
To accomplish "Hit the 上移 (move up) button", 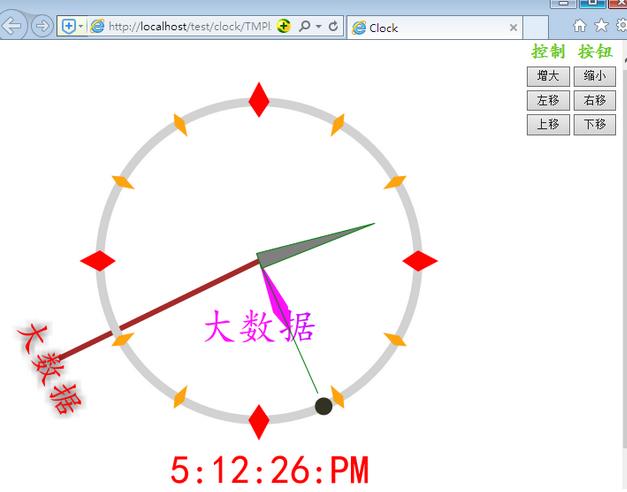I will [548, 124].
